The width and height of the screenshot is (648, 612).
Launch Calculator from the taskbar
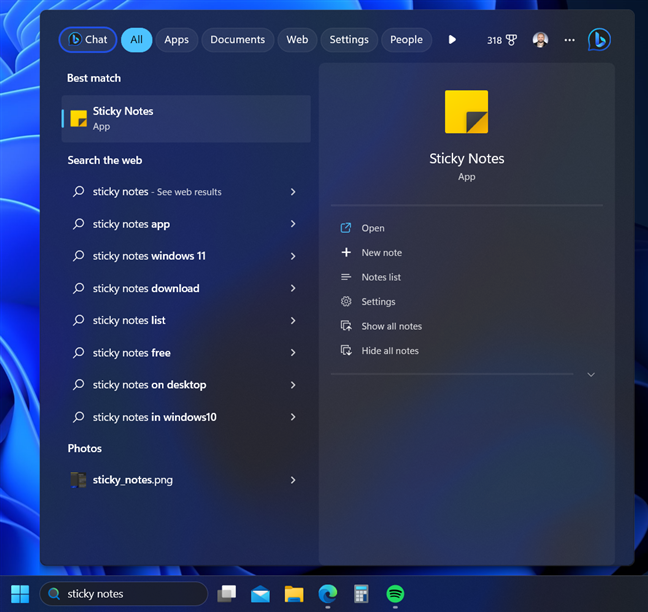click(361, 594)
